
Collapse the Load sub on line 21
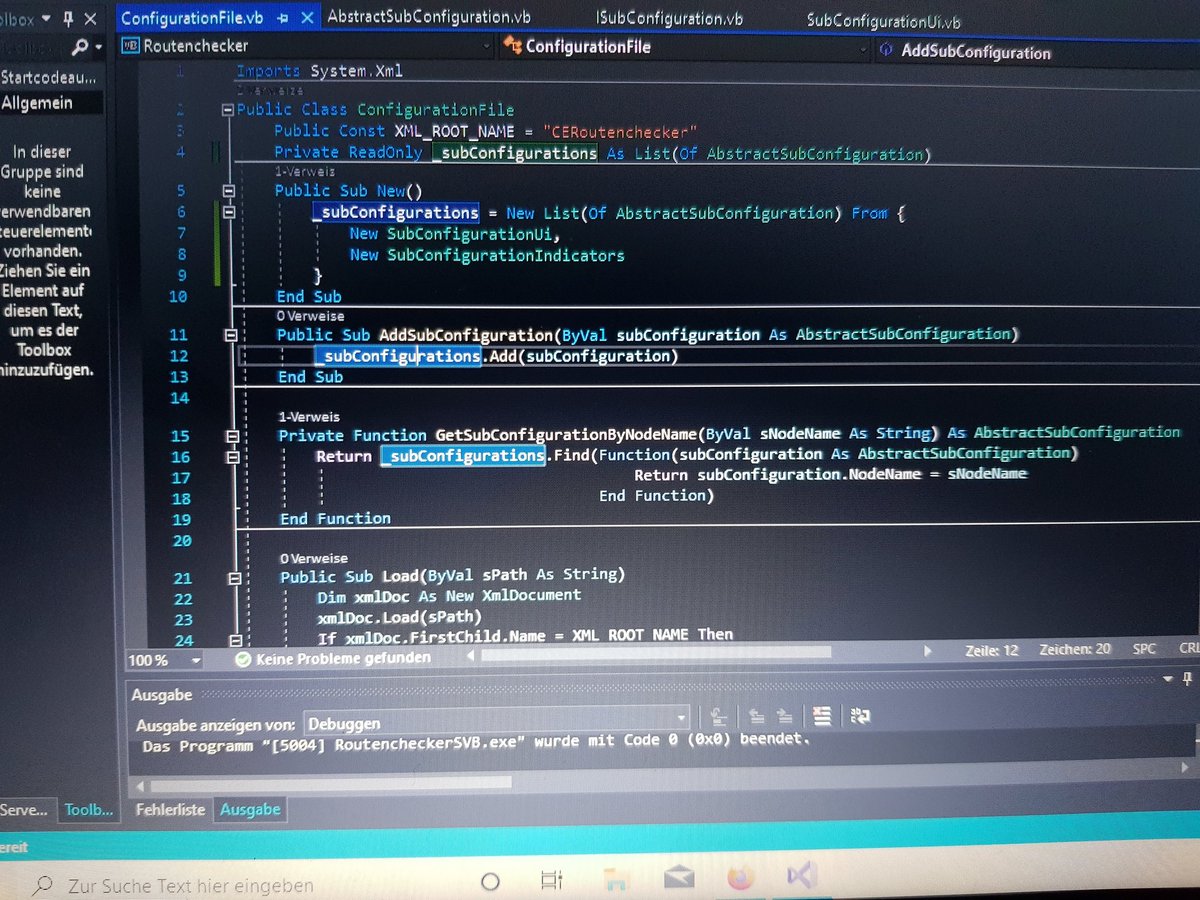pyautogui.click(x=233, y=577)
